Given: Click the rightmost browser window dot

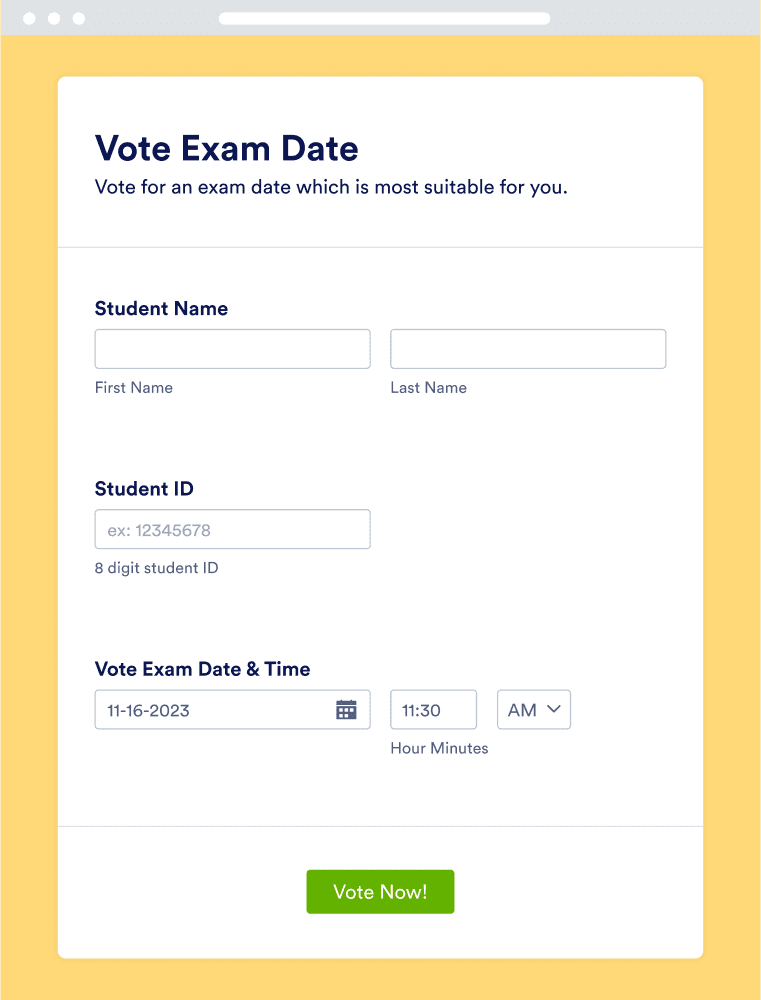Looking at the screenshot, I should pyautogui.click(x=79, y=18).
